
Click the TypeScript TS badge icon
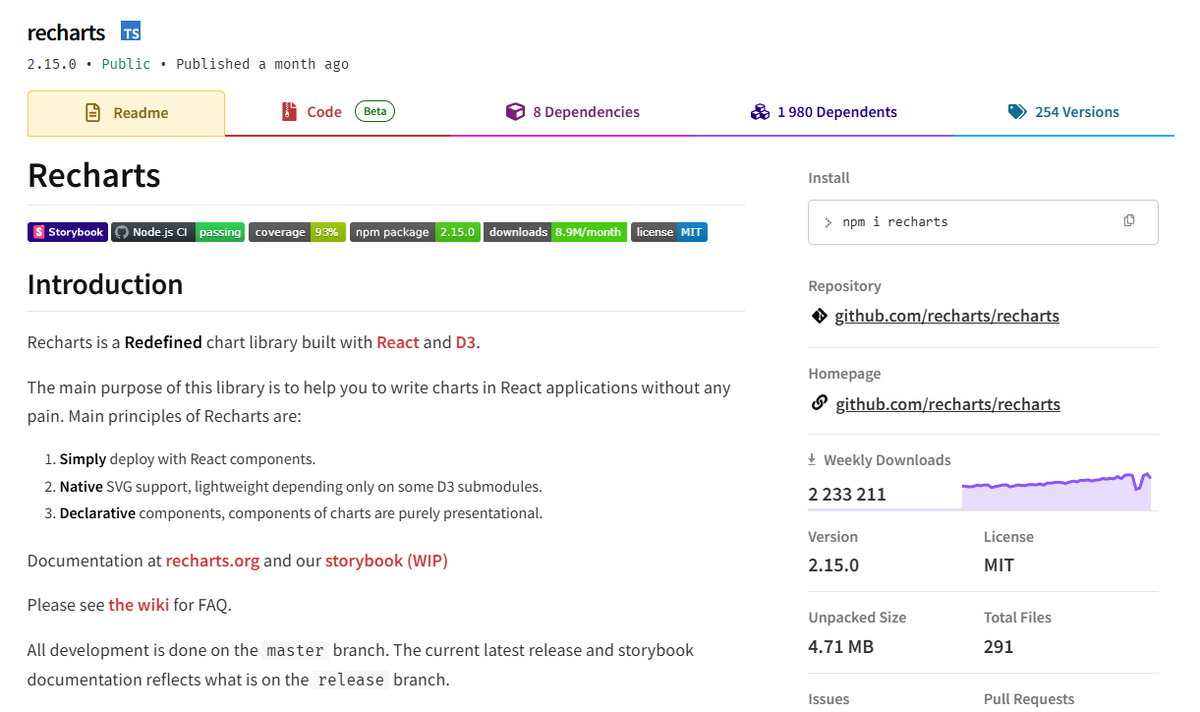pos(131,32)
